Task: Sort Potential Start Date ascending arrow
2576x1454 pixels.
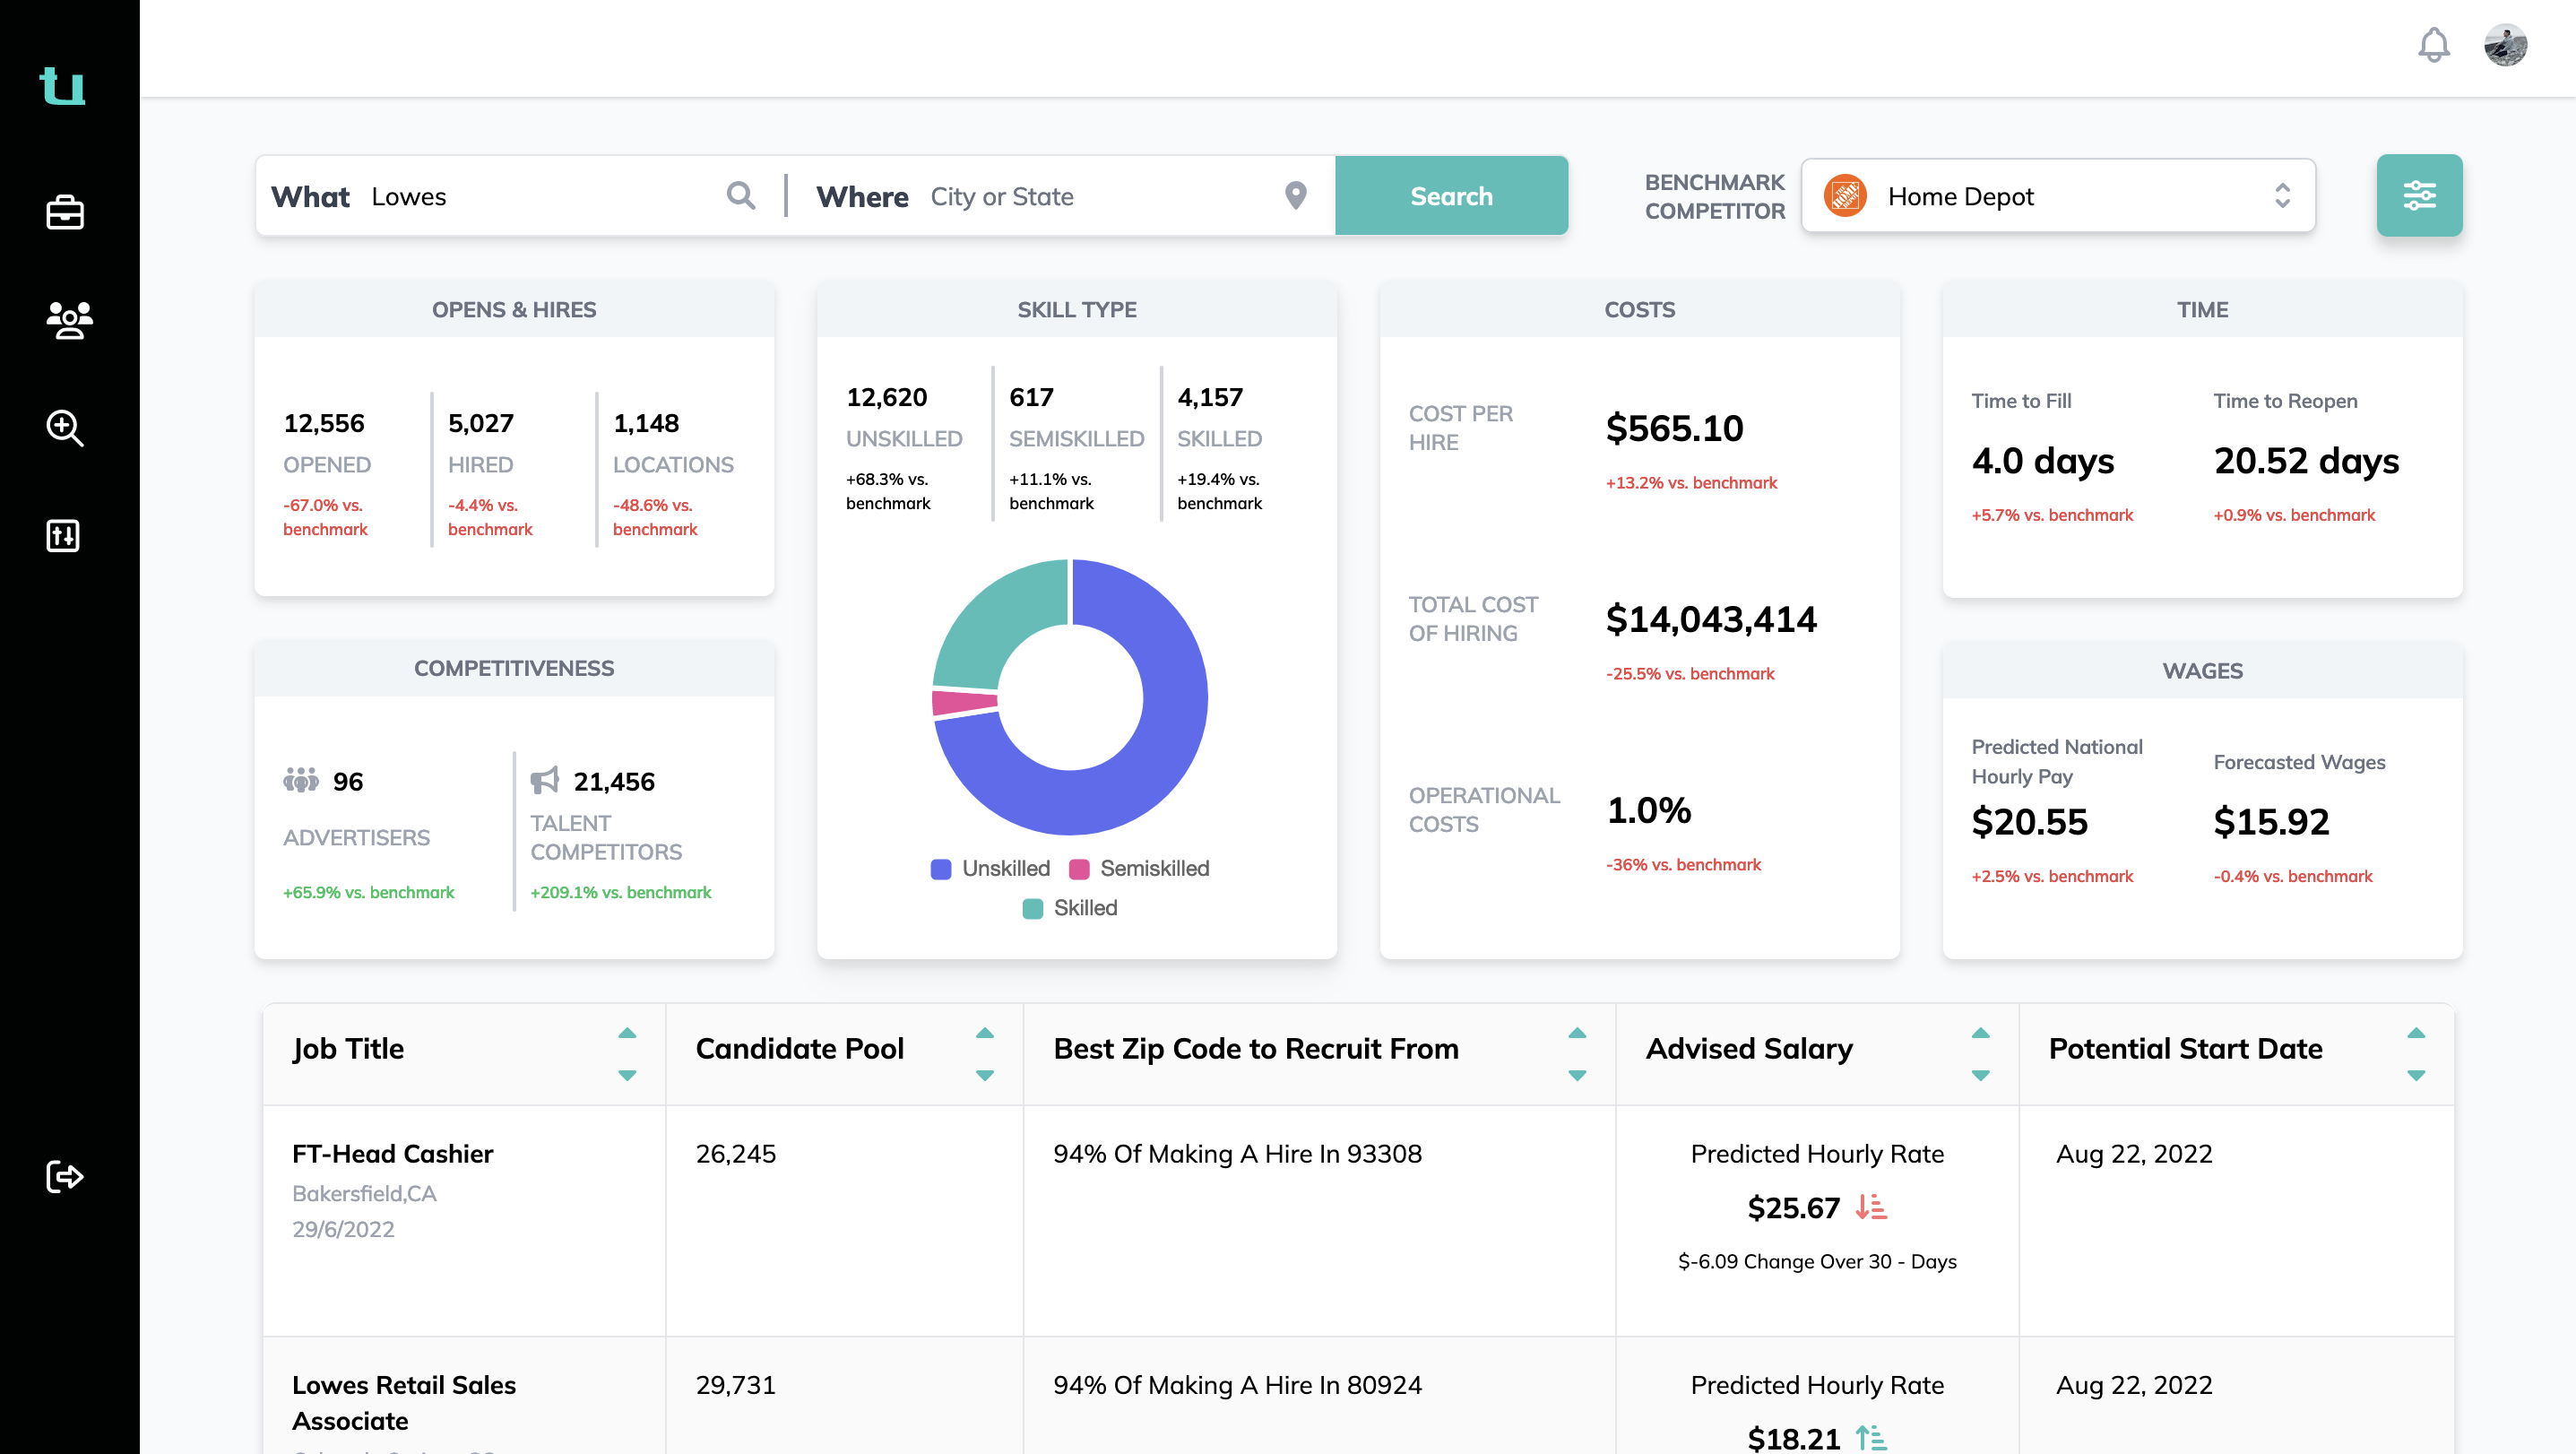Action: coord(2416,1033)
